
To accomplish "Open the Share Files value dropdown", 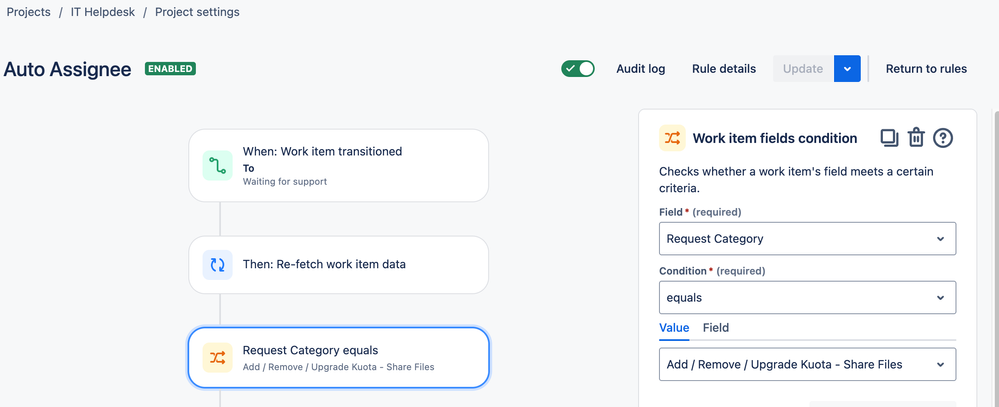I will click(x=807, y=364).
